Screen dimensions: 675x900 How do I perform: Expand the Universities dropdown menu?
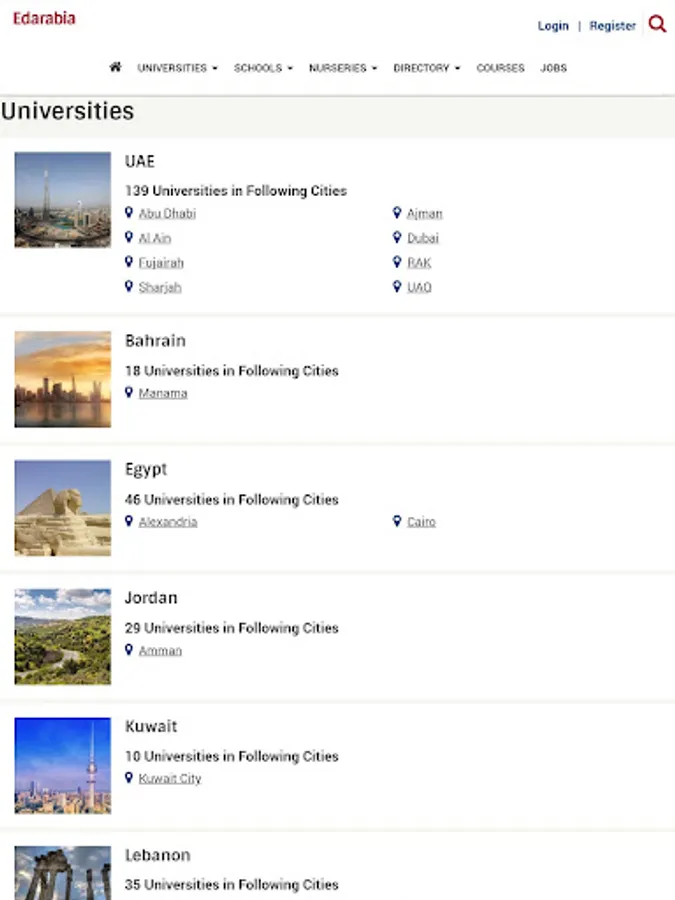click(x=177, y=68)
